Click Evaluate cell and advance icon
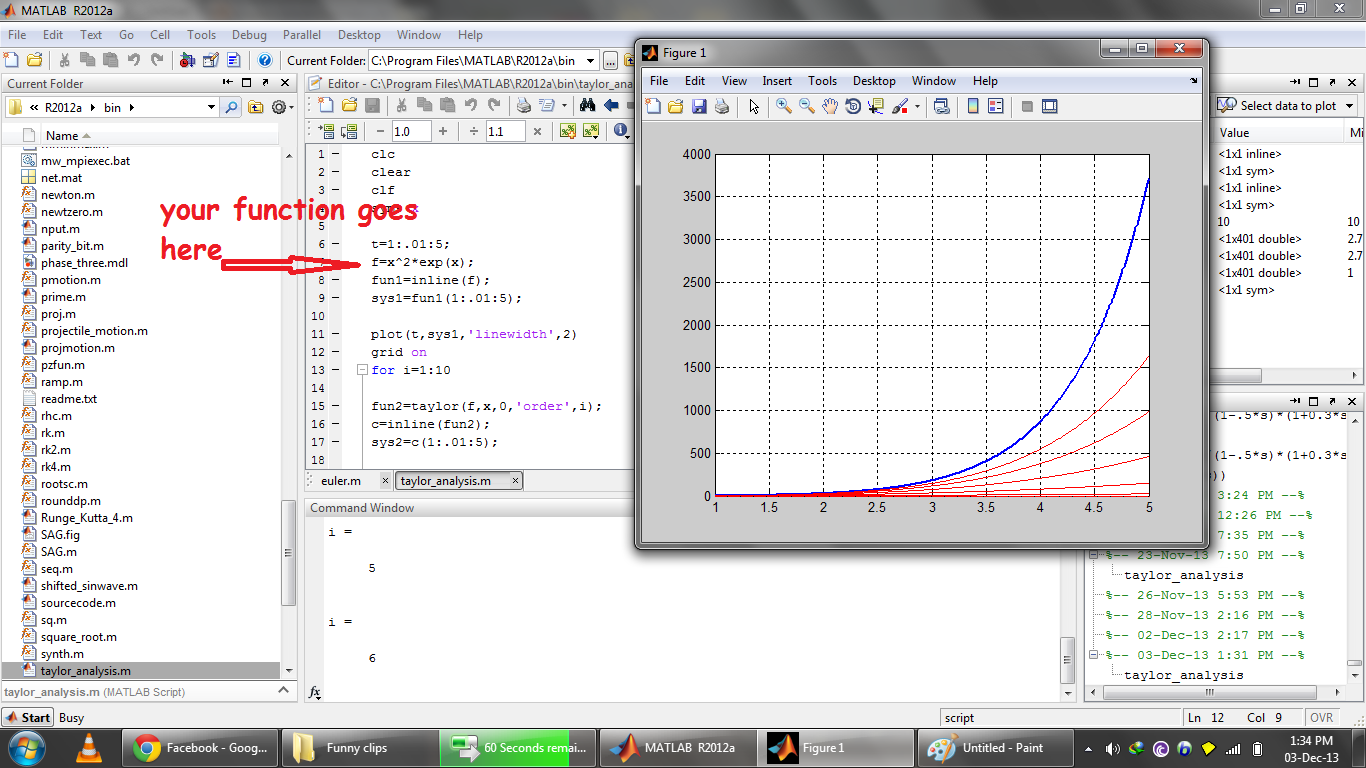 (x=349, y=131)
